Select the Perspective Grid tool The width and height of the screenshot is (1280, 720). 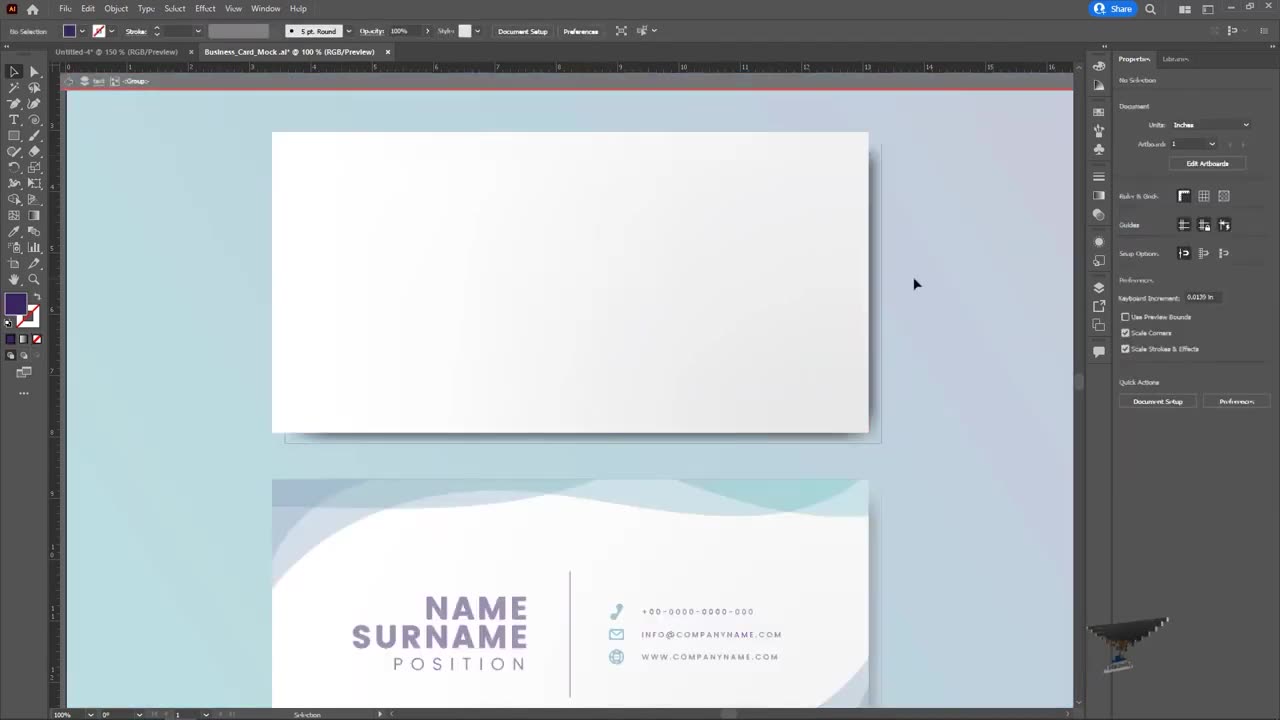34,200
